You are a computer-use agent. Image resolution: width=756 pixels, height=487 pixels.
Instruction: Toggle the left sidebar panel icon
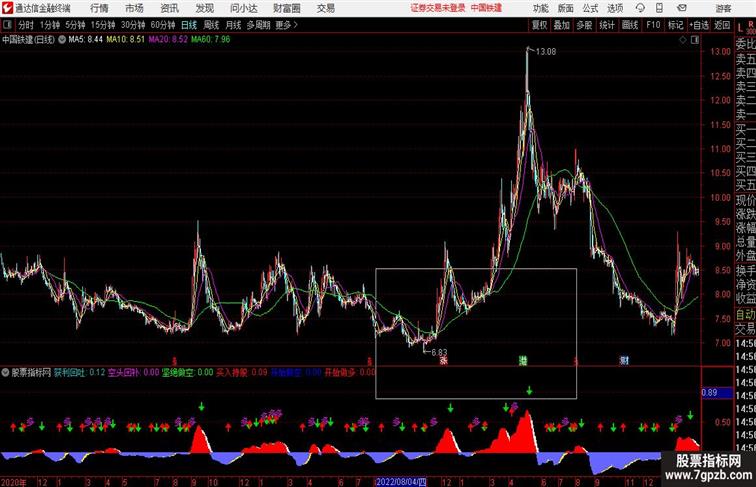tap(7, 25)
